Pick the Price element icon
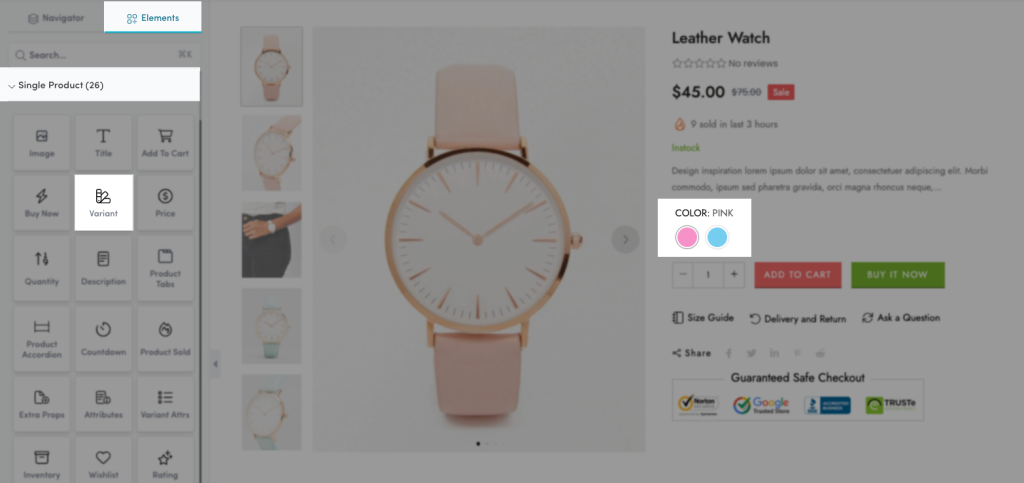This screenshot has height=483, width=1024. 165,202
